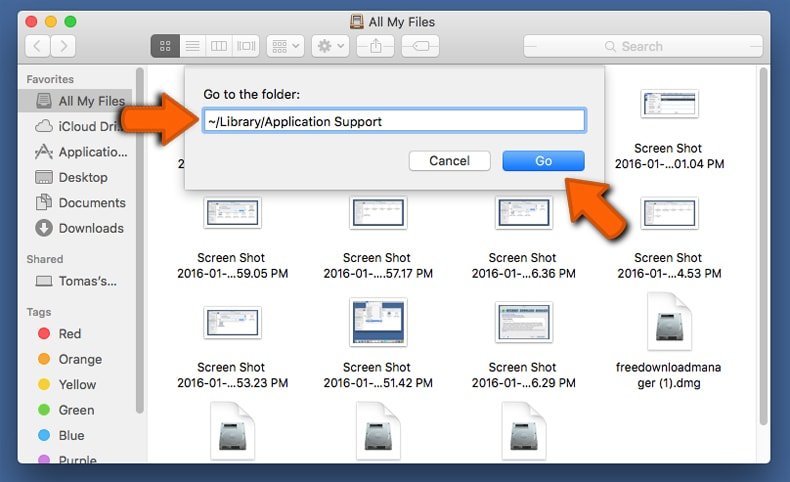Click the Go to the folder path field

click(392, 121)
